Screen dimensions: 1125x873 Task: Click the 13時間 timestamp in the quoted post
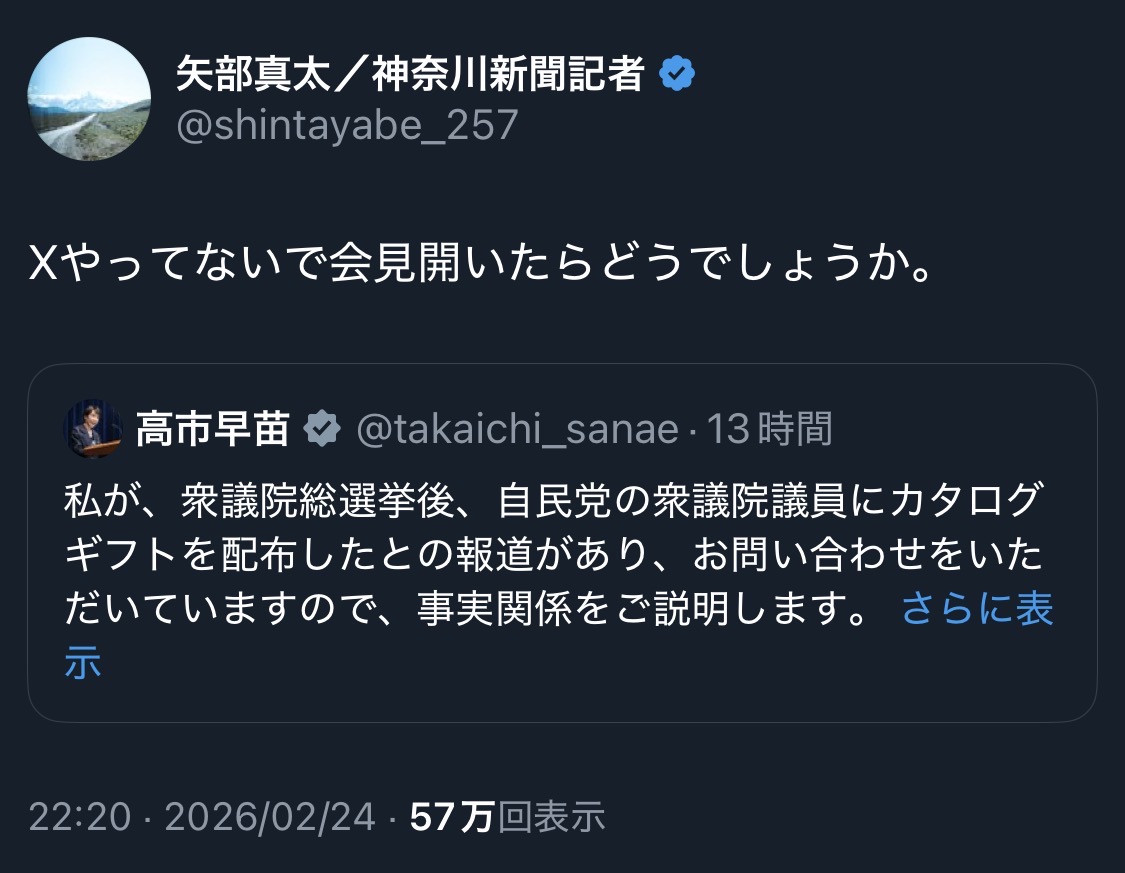[770, 429]
